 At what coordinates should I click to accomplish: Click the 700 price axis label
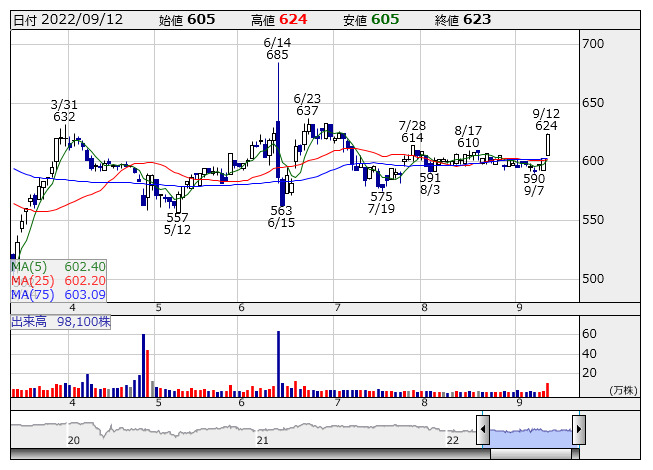coord(593,44)
